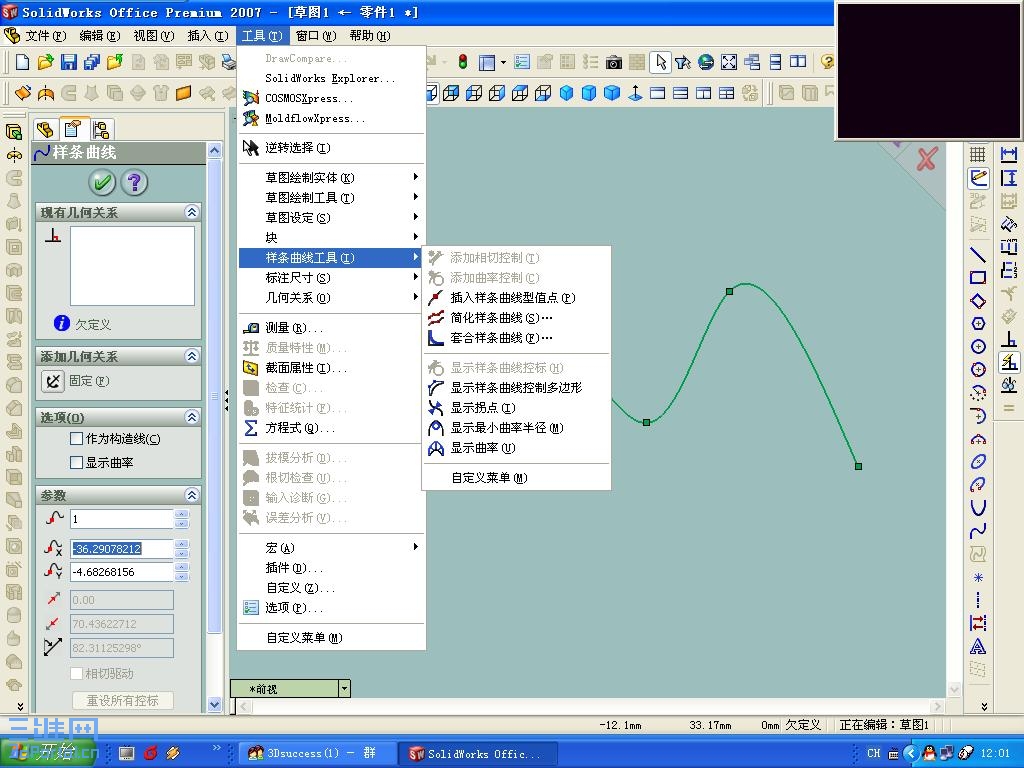Select the Rectangle sketch tool
Screen dimensions: 1024x768
tap(978, 278)
